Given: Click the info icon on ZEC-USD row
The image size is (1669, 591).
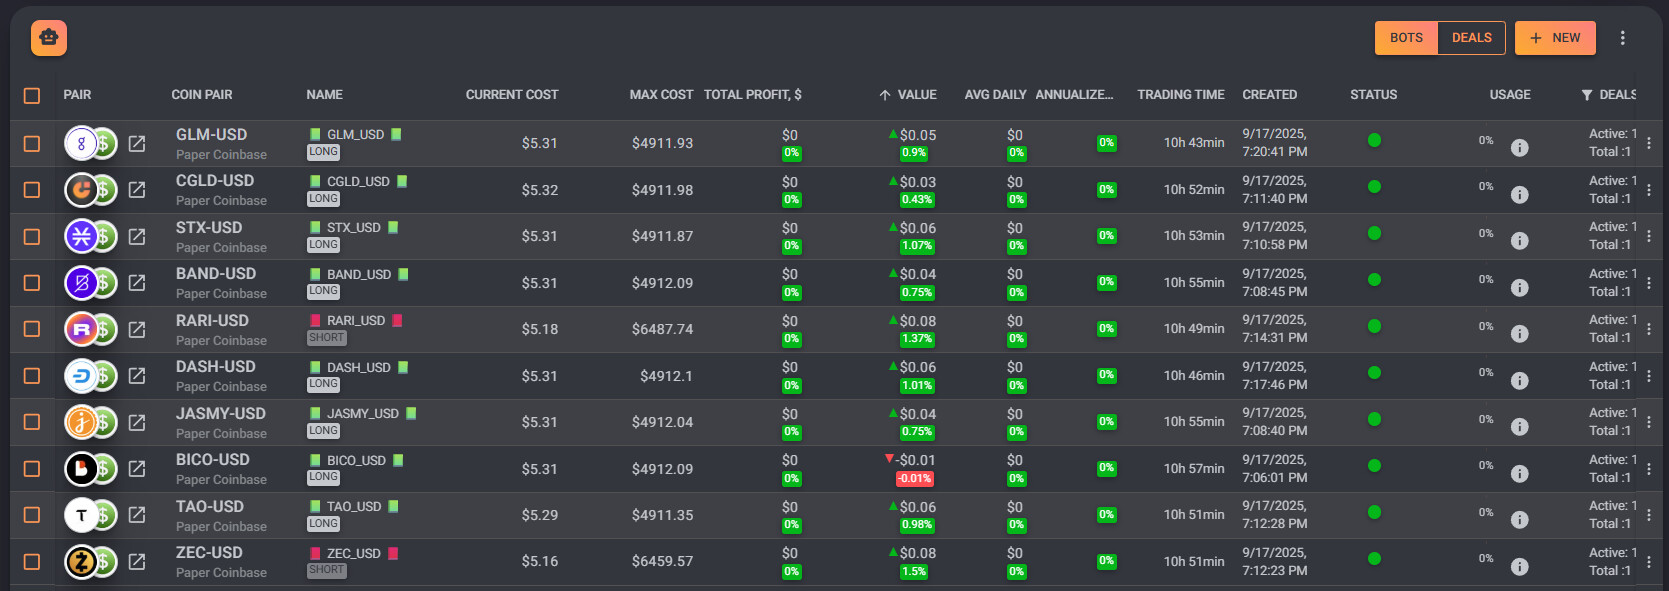Looking at the screenshot, I should coord(1519,567).
